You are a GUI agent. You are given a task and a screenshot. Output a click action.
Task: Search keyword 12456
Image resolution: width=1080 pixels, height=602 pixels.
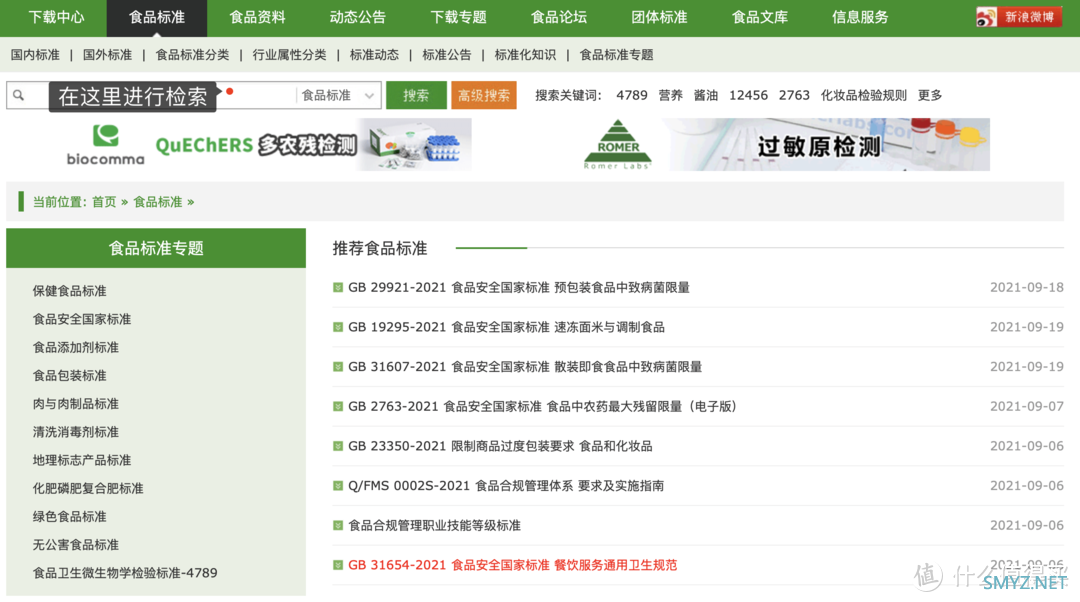[x=748, y=95]
